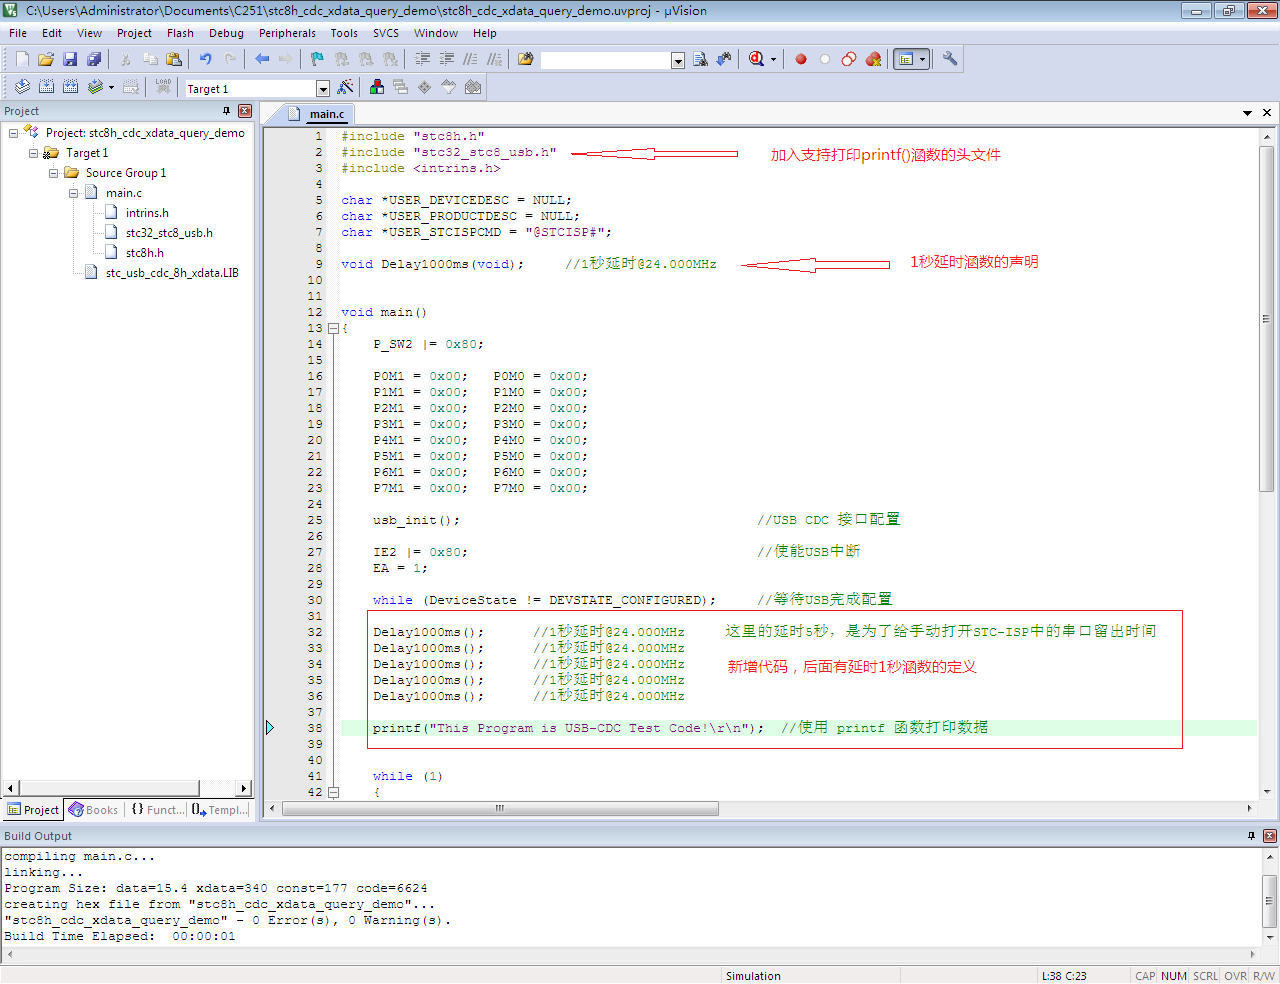The width and height of the screenshot is (1280, 984).
Task: Rebuild all target files icon
Action: (70, 87)
